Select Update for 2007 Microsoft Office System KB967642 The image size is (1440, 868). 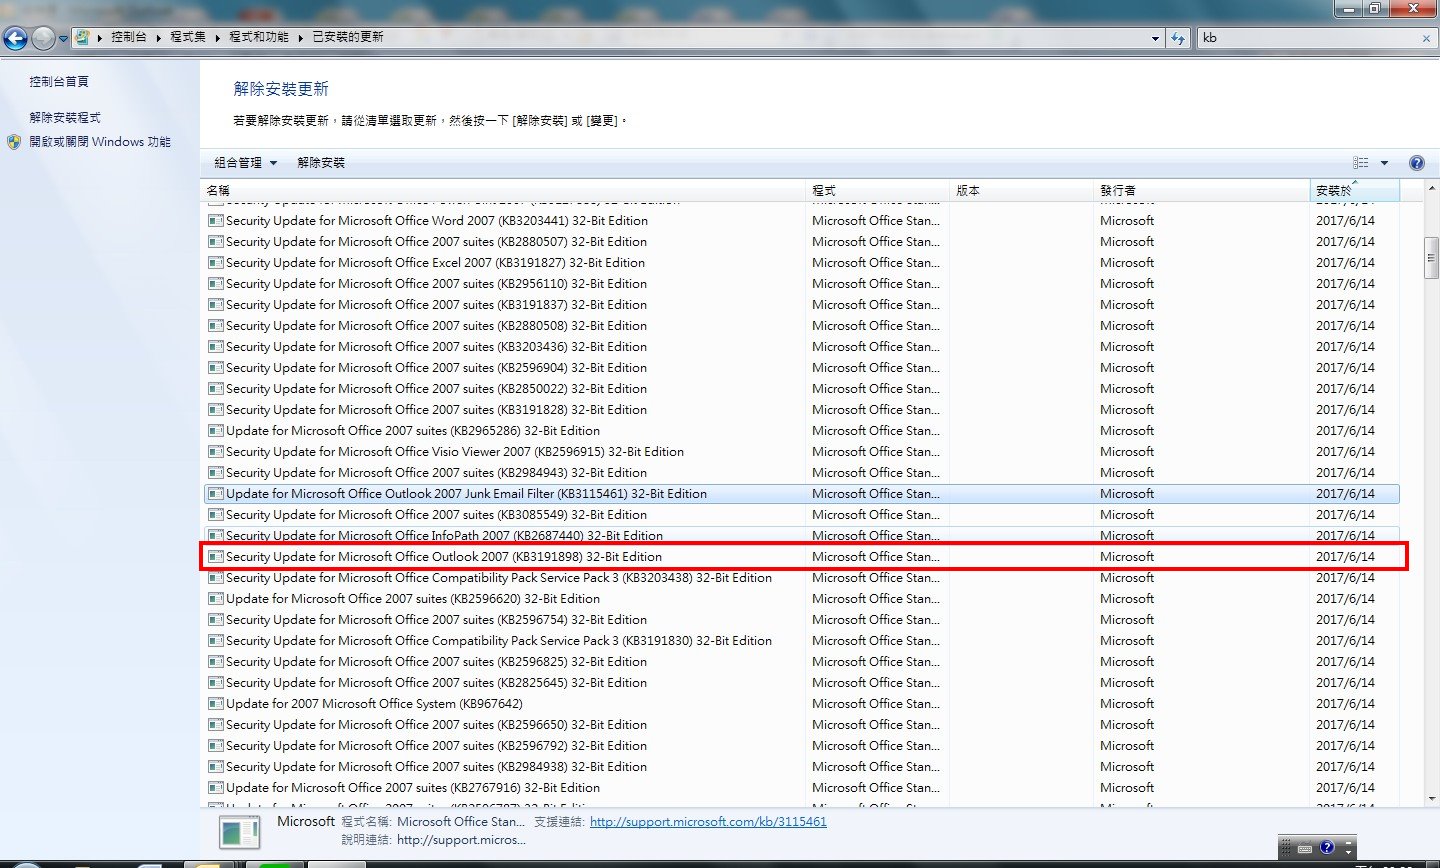(374, 704)
